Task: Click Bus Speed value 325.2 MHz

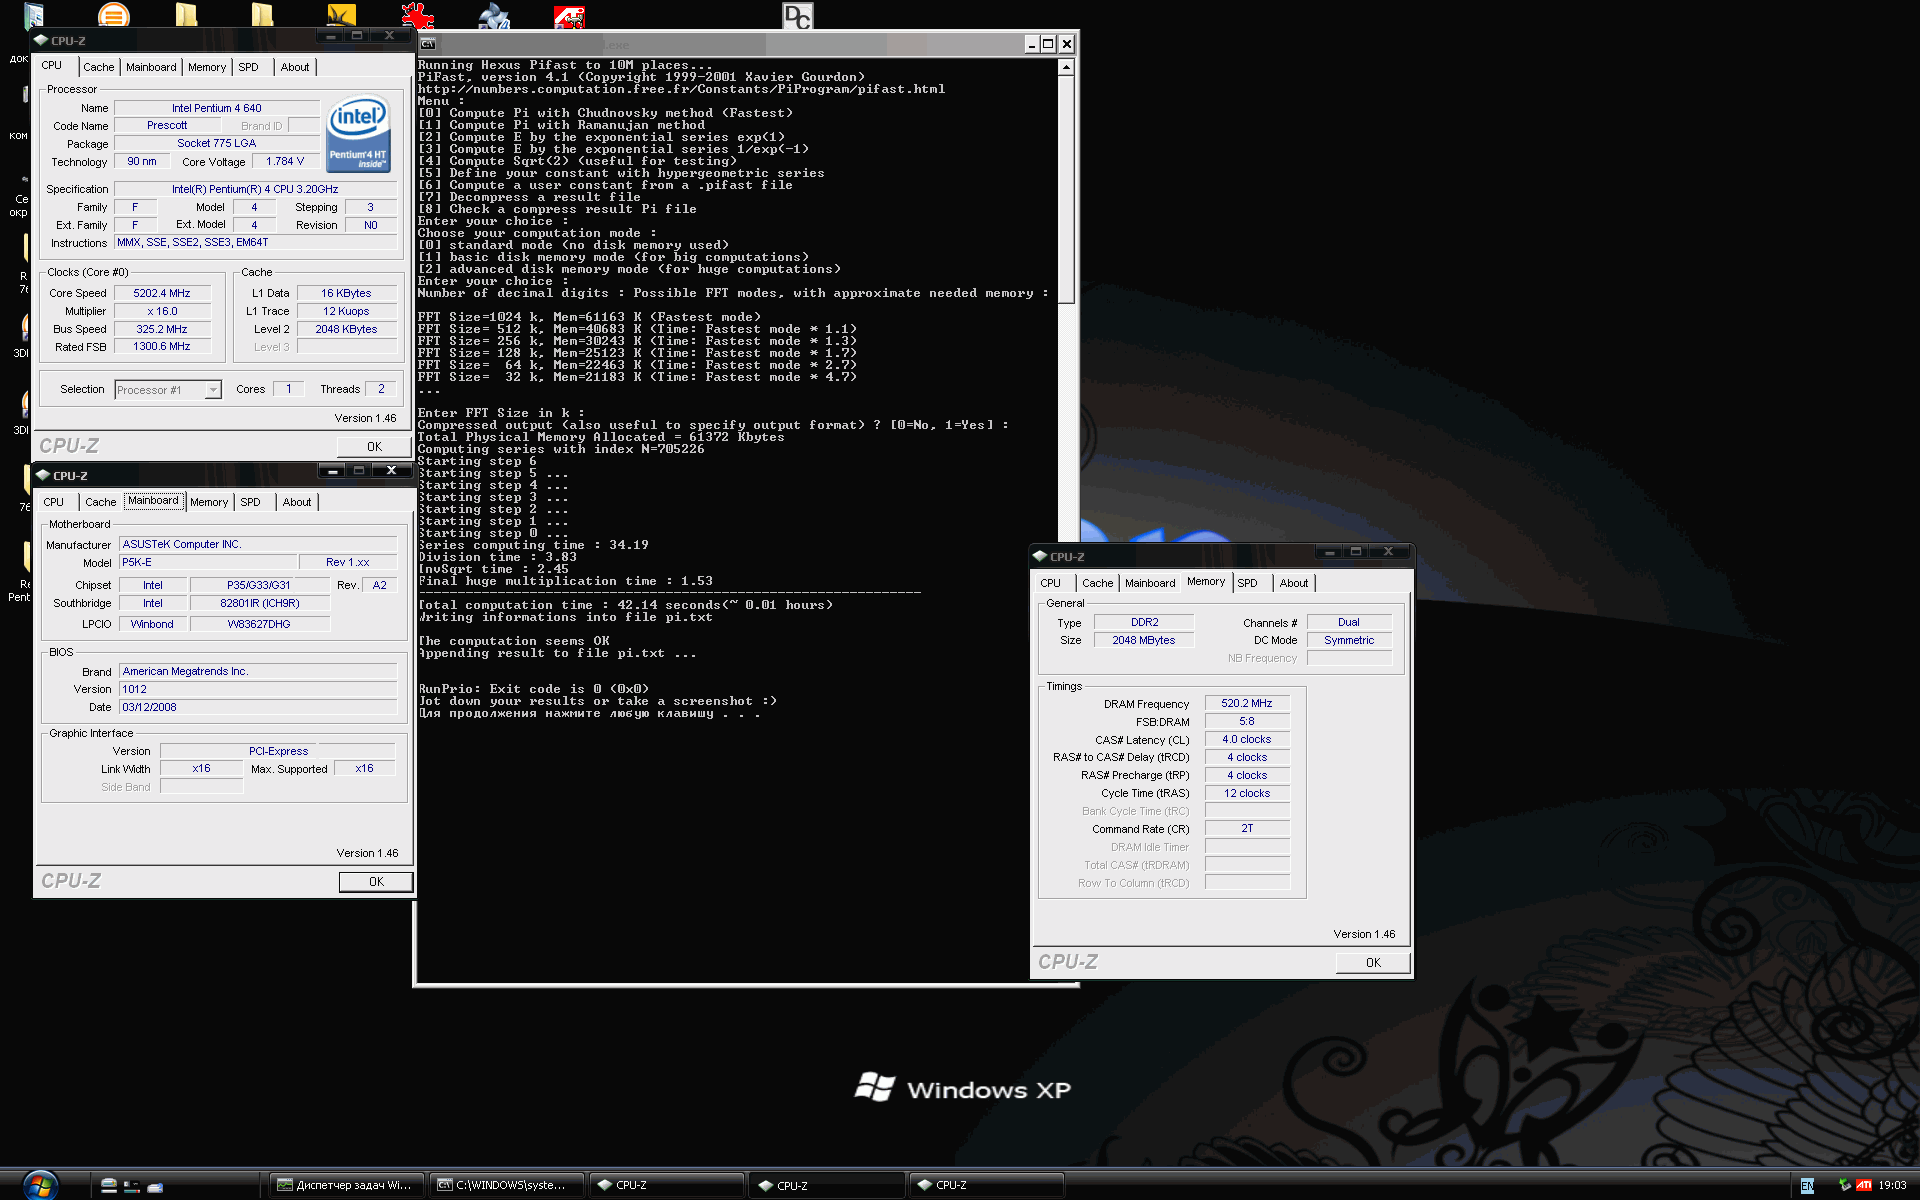Action: pyautogui.click(x=162, y=329)
